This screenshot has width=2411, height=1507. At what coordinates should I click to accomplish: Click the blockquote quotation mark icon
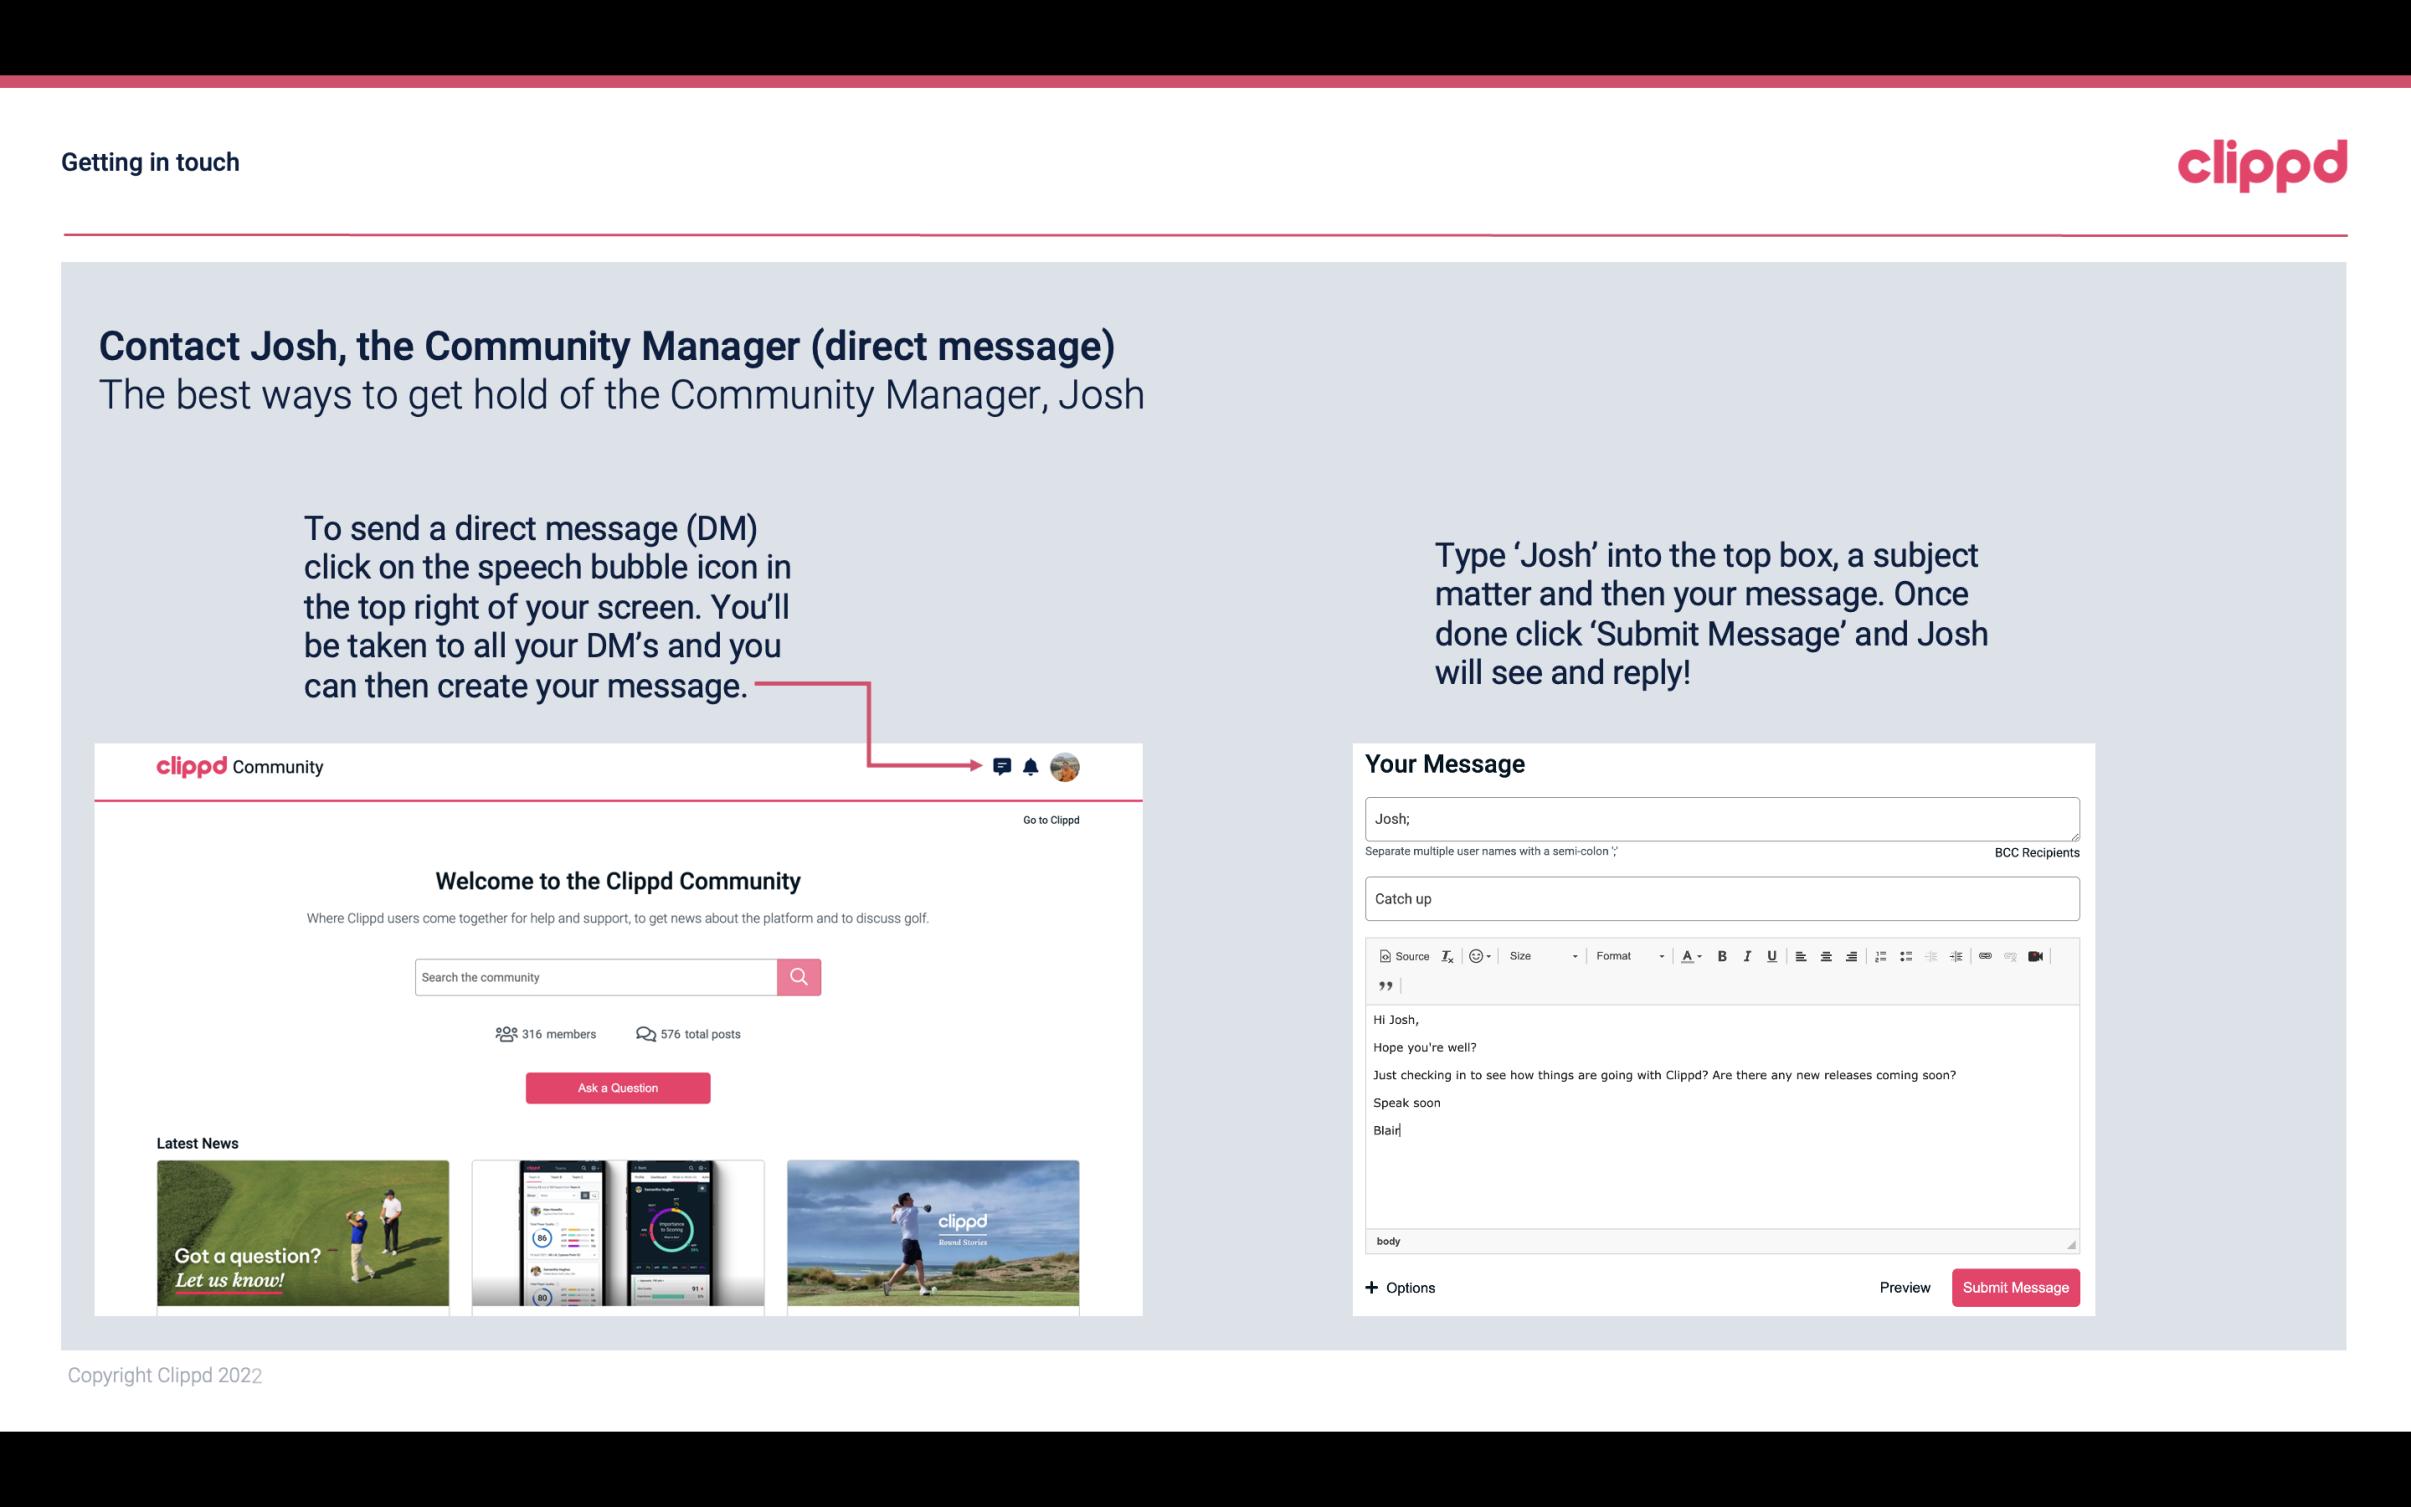coord(1382,984)
